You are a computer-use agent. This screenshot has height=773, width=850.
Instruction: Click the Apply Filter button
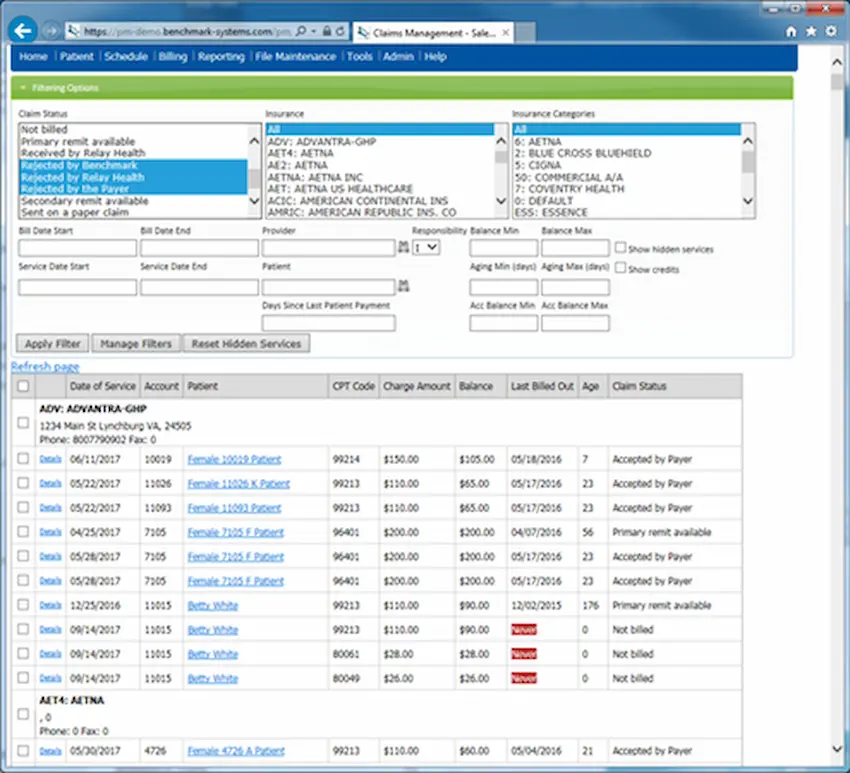(51, 343)
